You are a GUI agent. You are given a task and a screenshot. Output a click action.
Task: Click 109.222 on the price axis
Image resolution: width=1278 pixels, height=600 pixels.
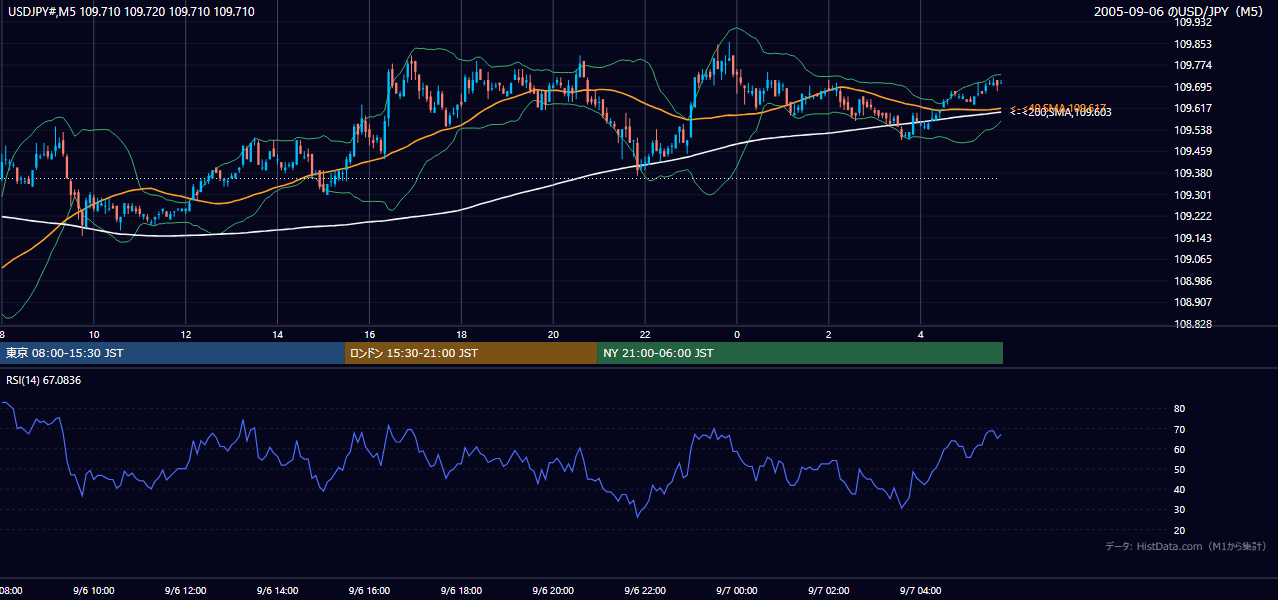point(1192,216)
